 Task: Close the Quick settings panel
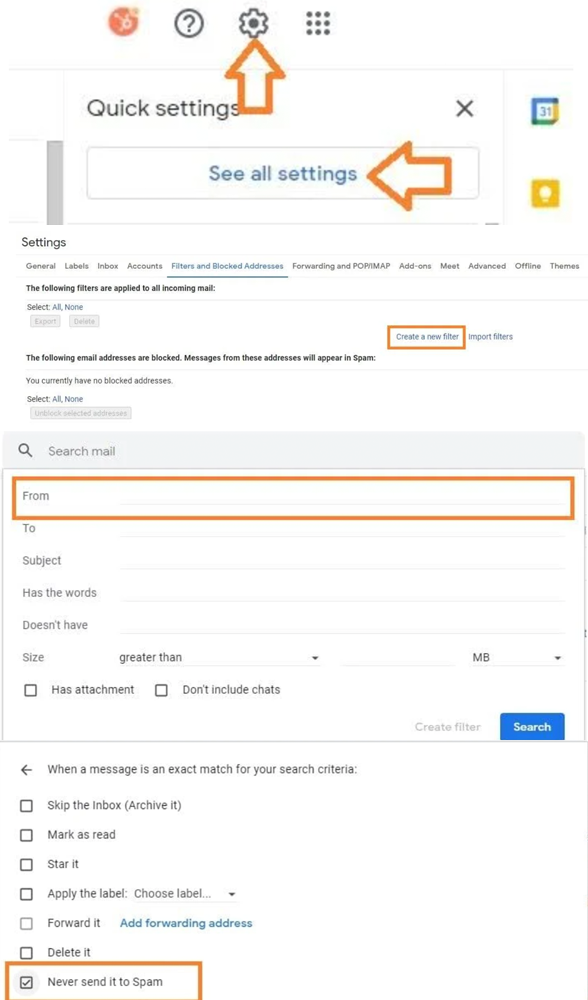click(x=465, y=109)
